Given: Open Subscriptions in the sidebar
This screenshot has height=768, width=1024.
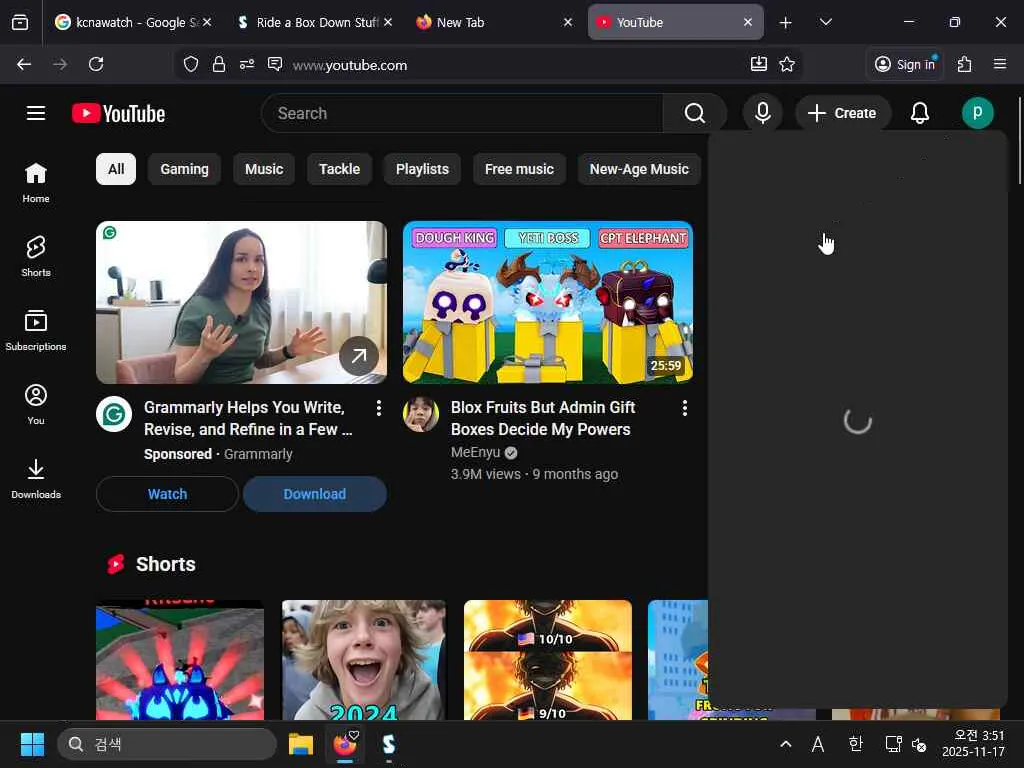Looking at the screenshot, I should 36,330.
